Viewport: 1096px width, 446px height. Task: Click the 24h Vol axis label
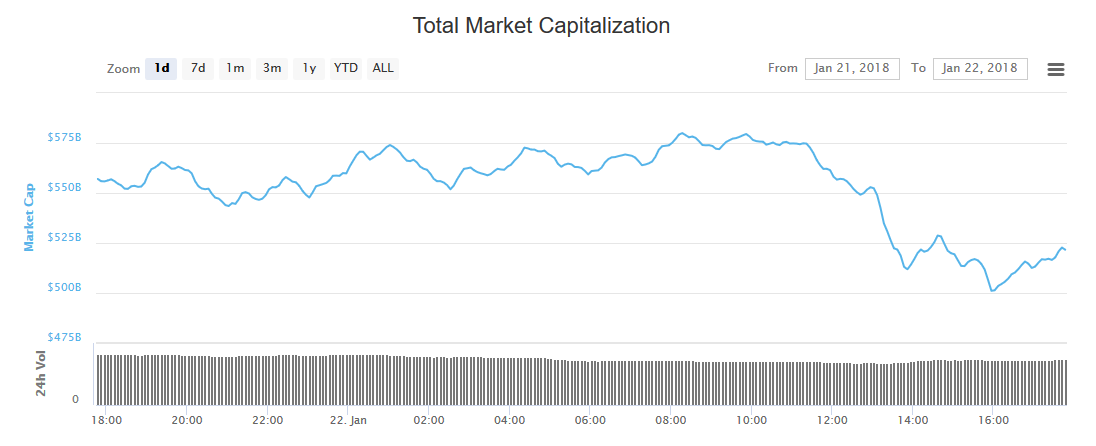(x=42, y=373)
